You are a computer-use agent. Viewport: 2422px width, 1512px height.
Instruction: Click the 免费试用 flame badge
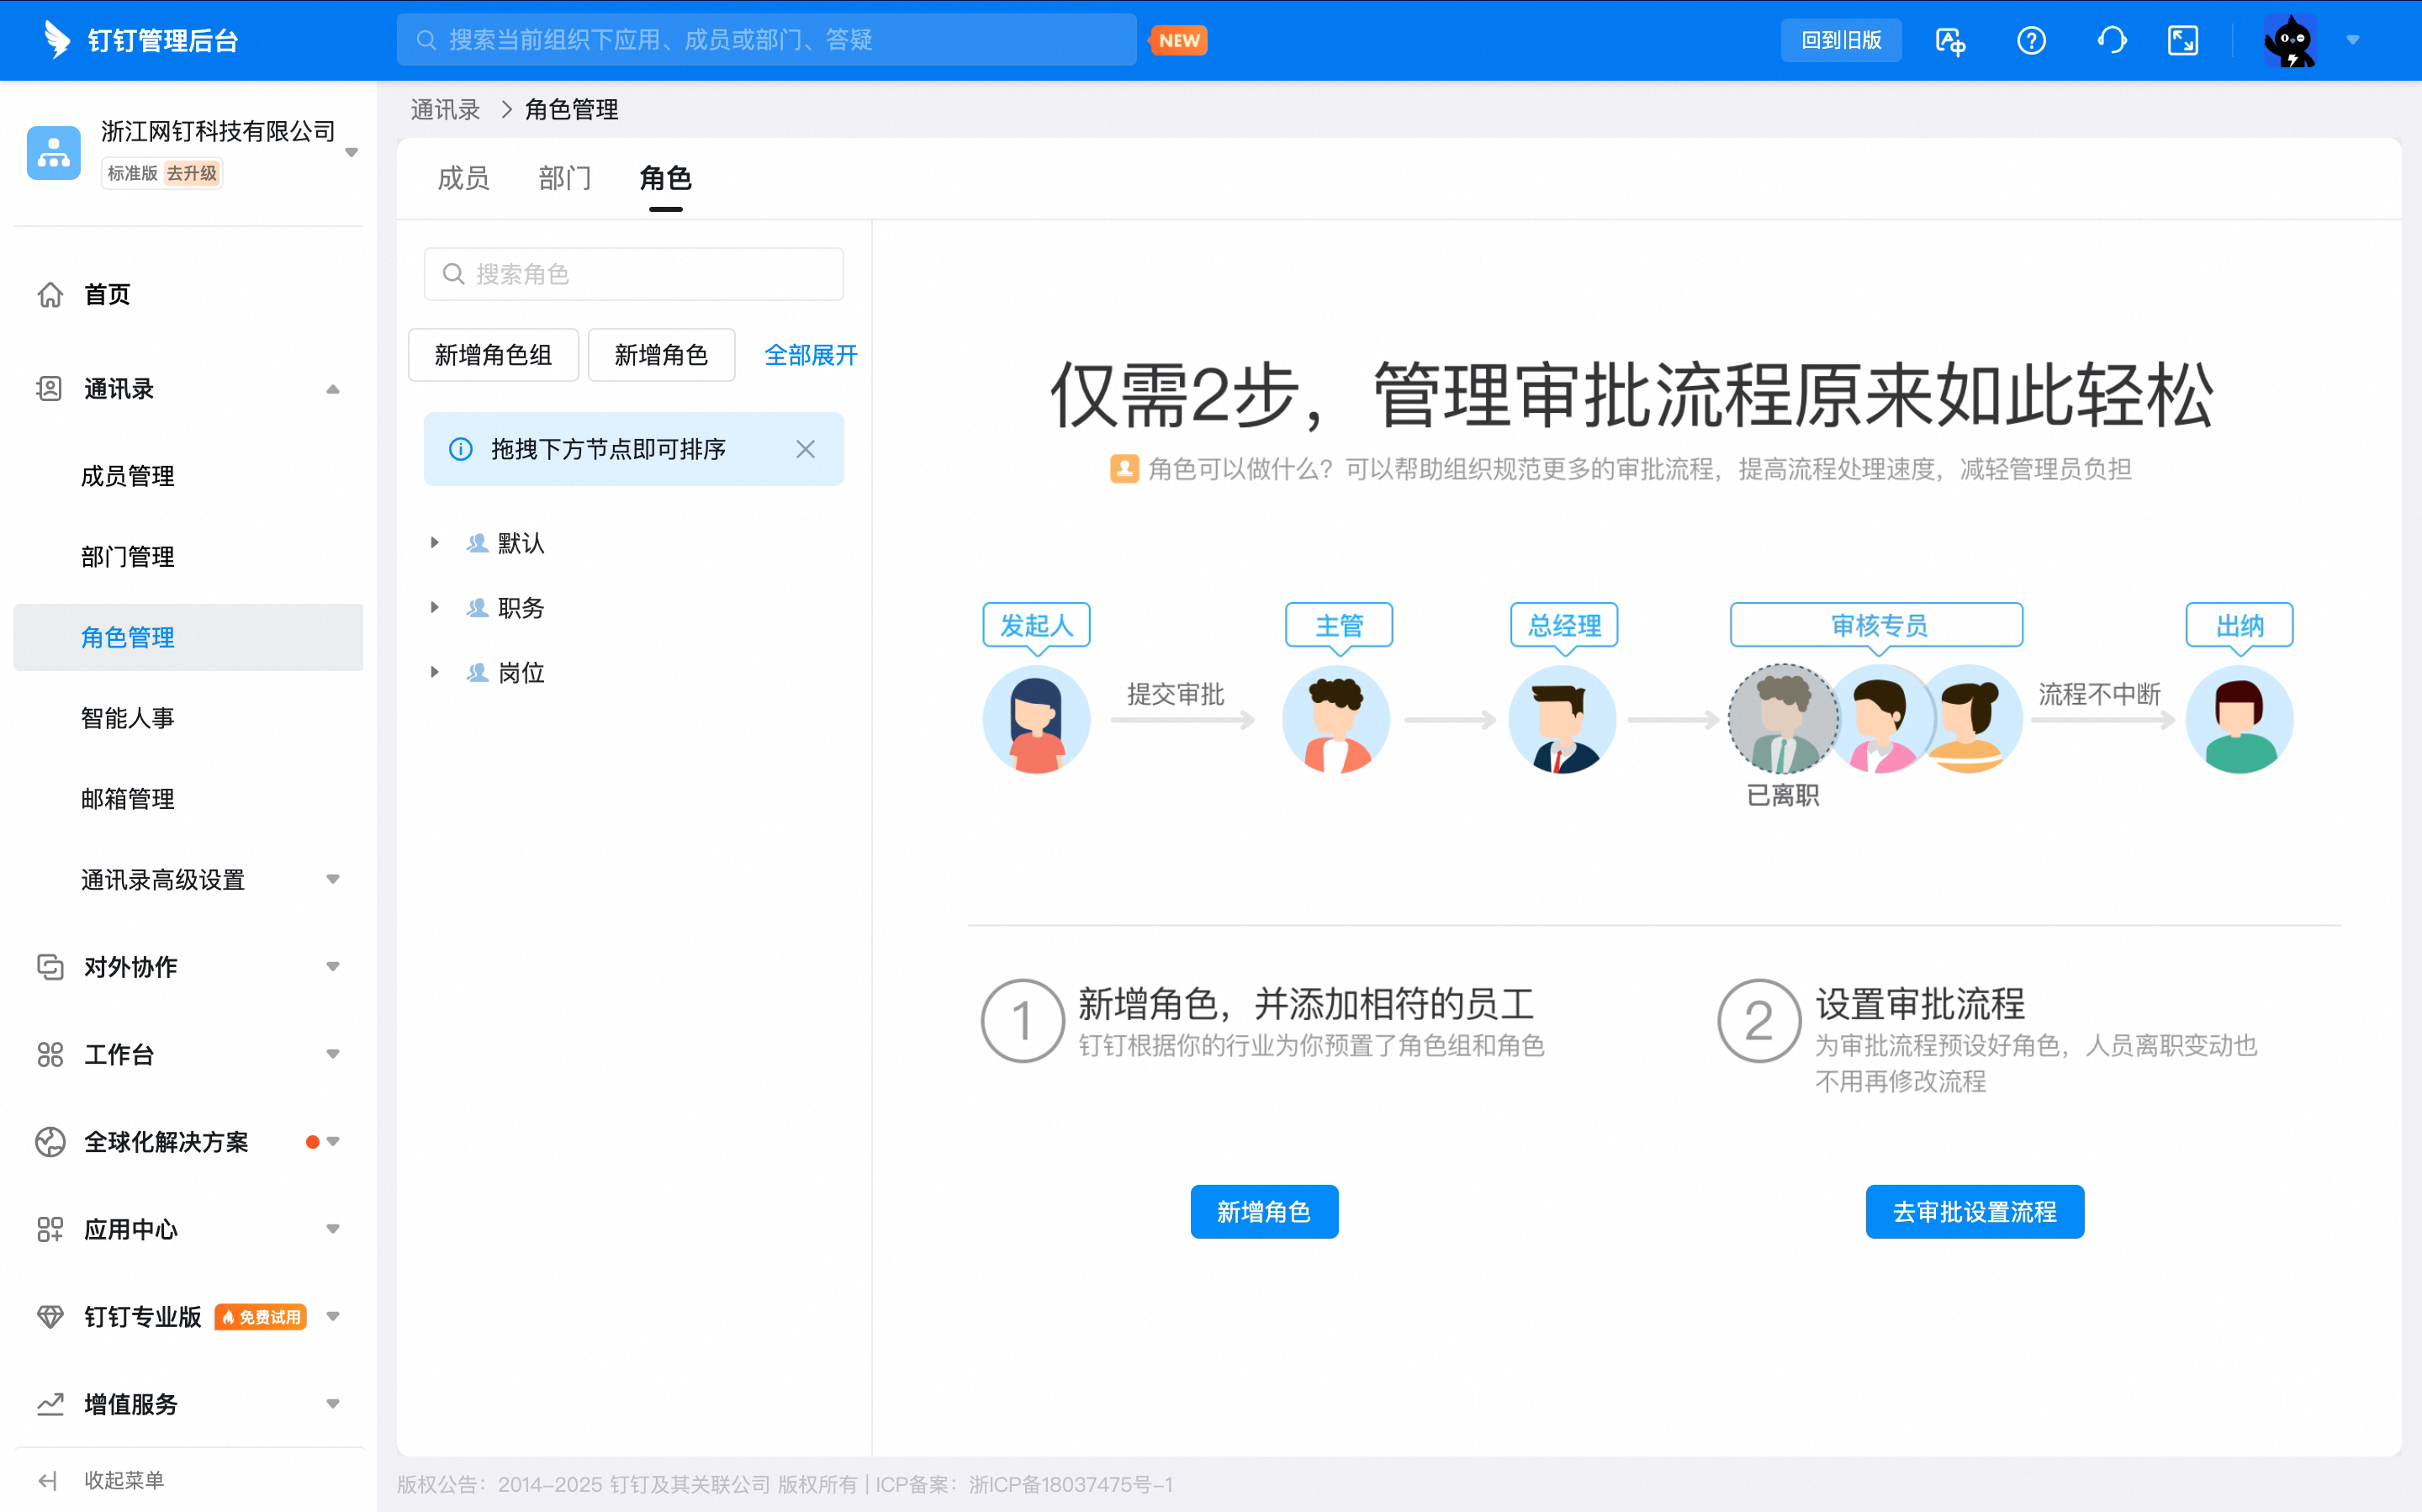click(261, 1317)
